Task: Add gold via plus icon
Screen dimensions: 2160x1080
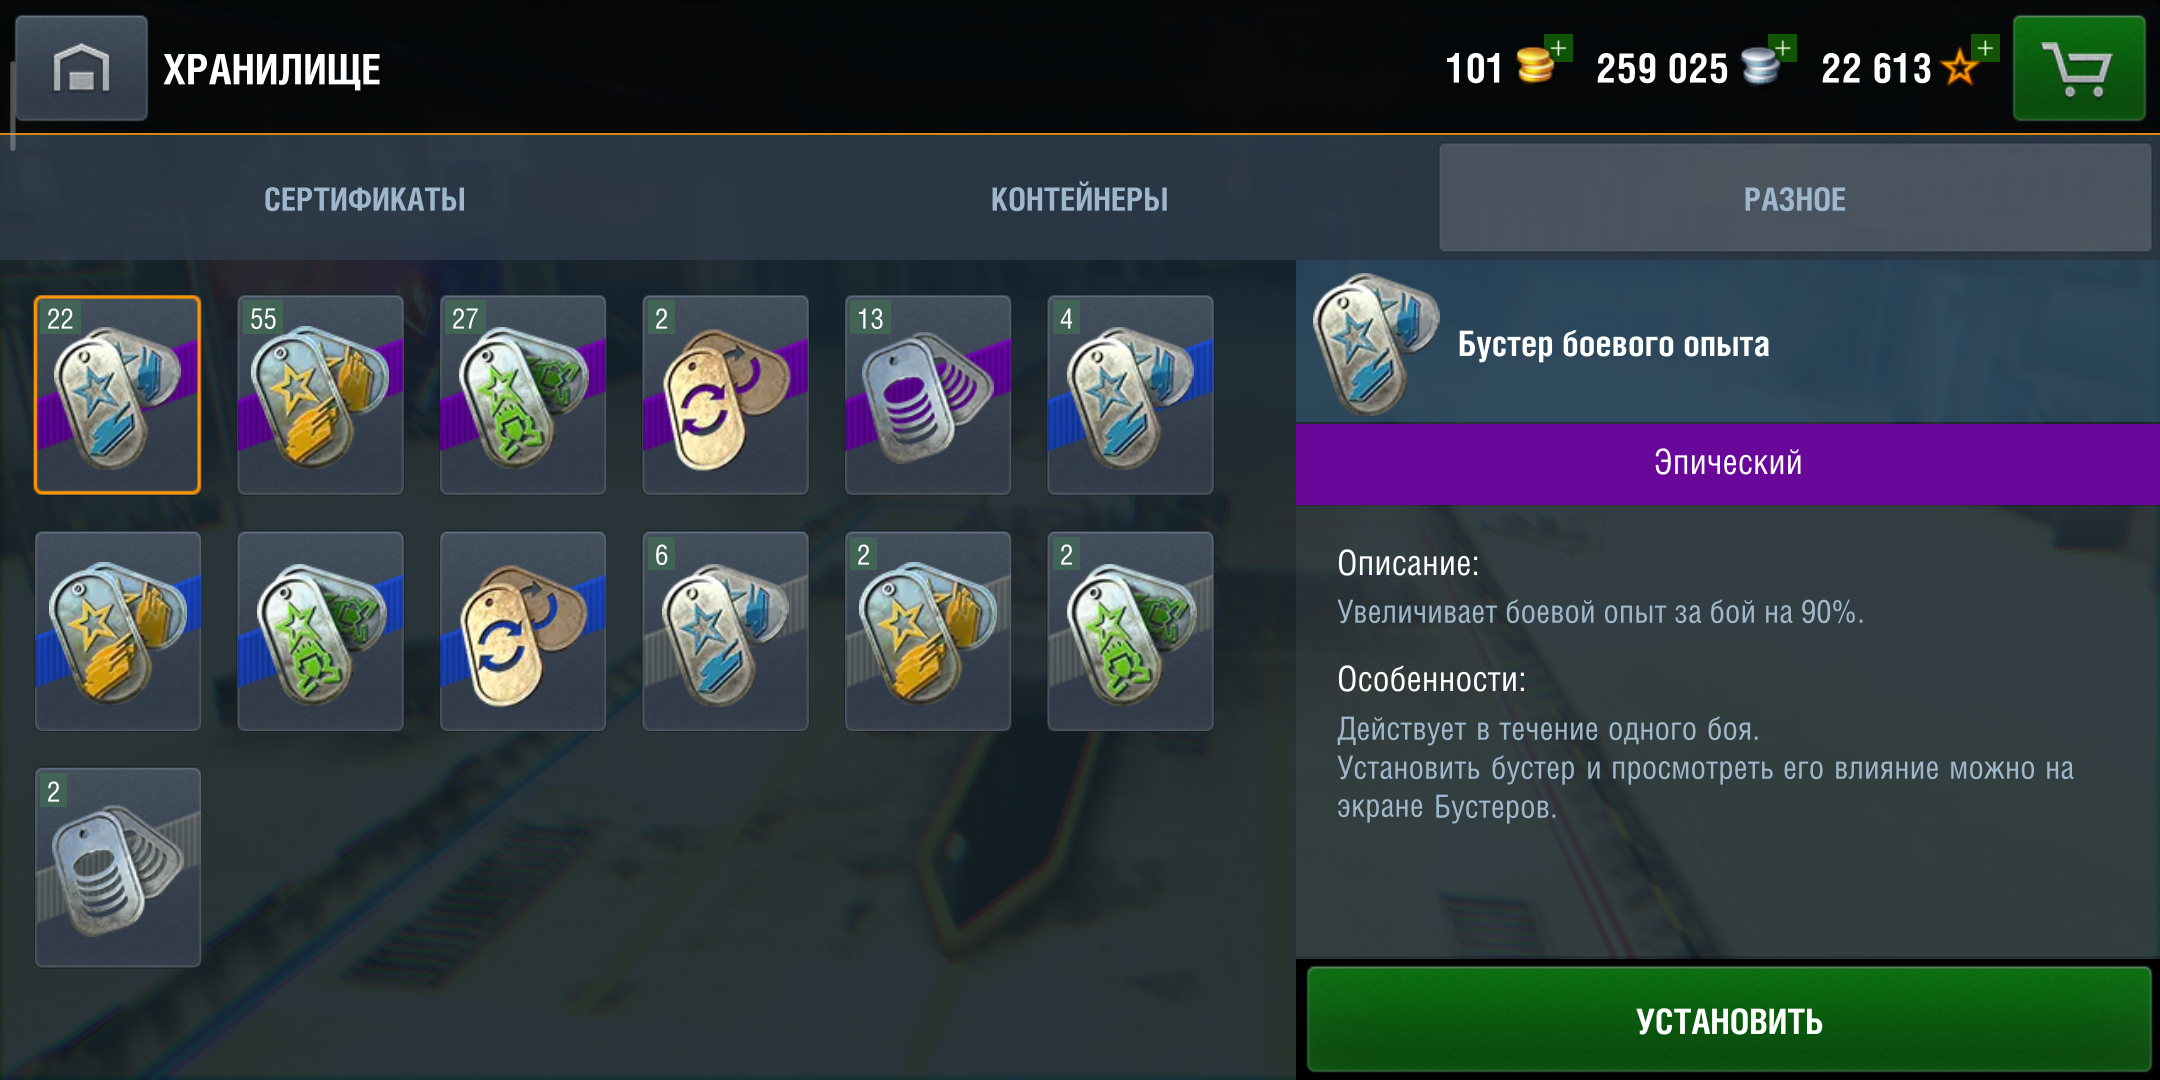Action: pos(1558,48)
